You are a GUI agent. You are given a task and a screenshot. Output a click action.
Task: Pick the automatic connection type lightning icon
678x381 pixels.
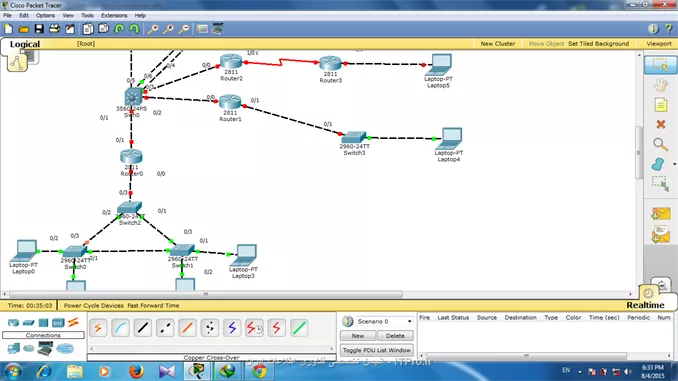[x=98, y=328]
